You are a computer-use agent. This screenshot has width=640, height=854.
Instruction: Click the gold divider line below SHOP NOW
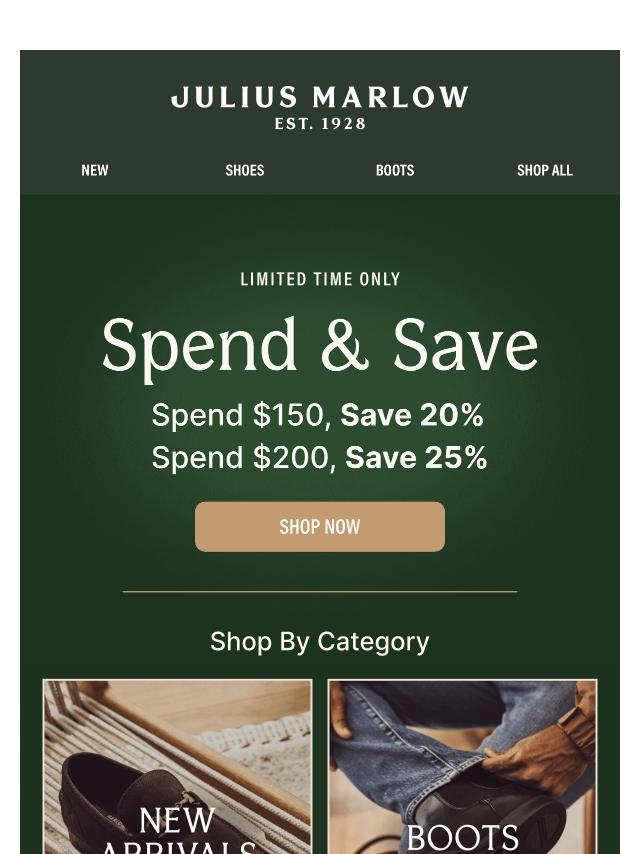pyautogui.click(x=320, y=591)
